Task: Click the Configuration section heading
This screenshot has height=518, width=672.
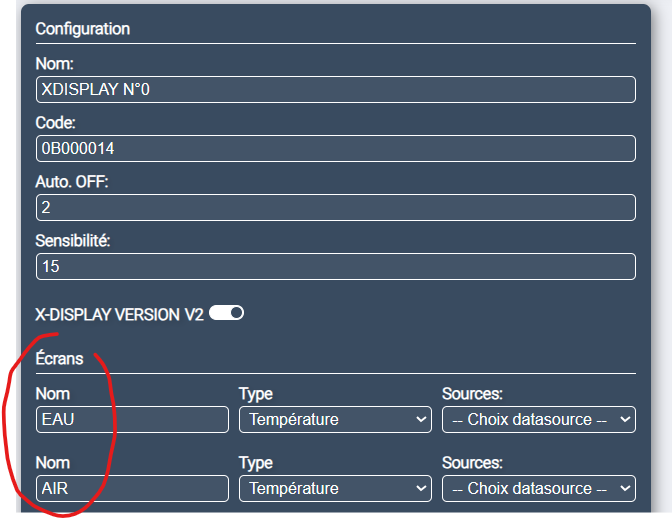Action: (x=83, y=29)
